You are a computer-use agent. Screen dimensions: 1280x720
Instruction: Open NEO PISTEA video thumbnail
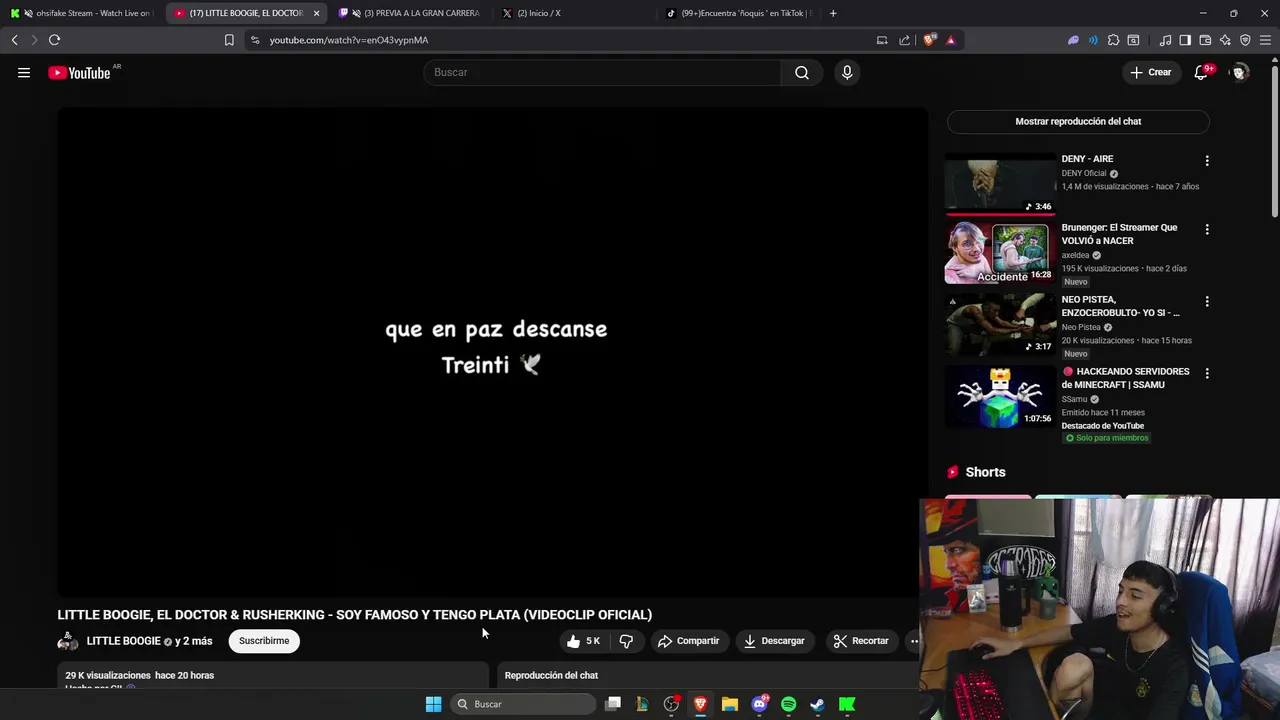click(1000, 324)
